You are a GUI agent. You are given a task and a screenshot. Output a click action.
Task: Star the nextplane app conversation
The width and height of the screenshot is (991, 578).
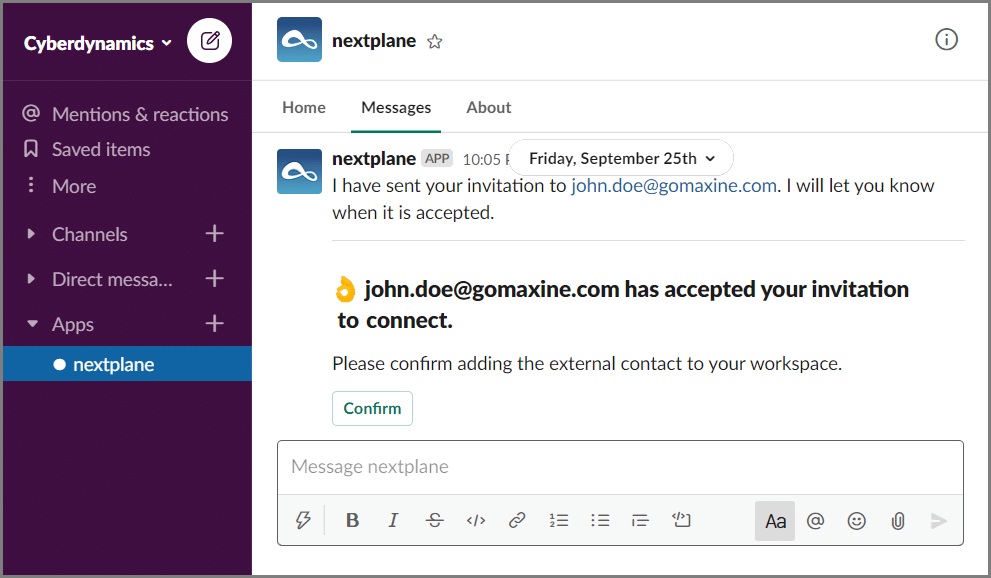pos(435,42)
